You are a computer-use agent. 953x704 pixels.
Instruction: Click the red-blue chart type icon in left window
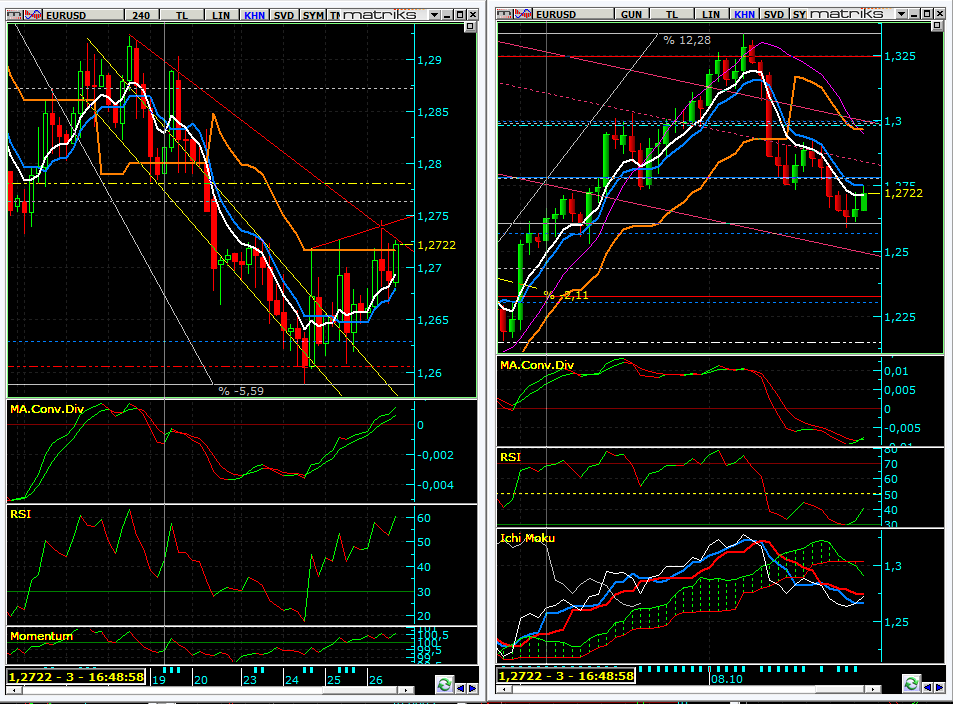point(34,14)
